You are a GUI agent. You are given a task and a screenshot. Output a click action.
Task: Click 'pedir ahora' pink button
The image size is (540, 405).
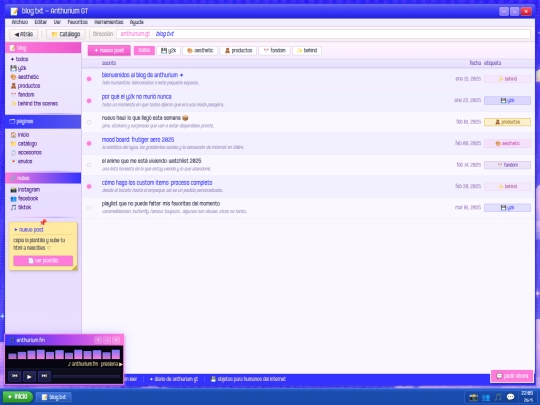click(x=512, y=376)
